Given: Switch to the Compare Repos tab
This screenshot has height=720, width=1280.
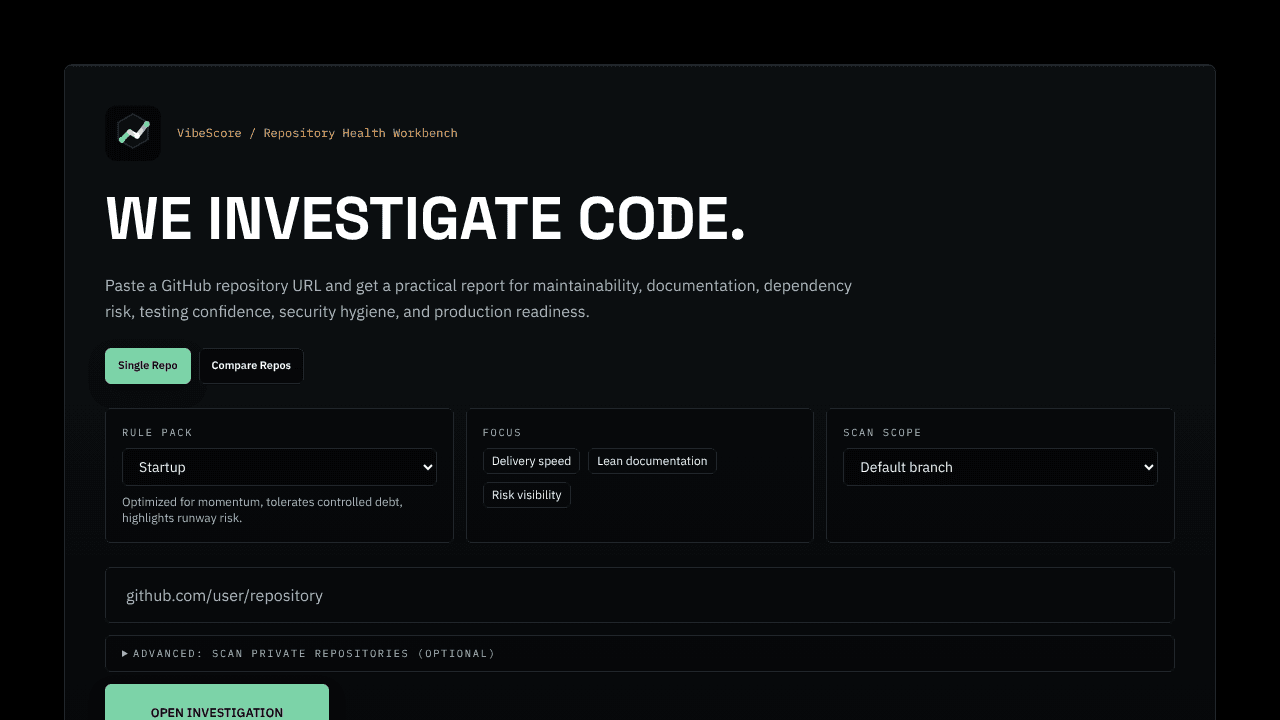Looking at the screenshot, I should tap(251, 366).
